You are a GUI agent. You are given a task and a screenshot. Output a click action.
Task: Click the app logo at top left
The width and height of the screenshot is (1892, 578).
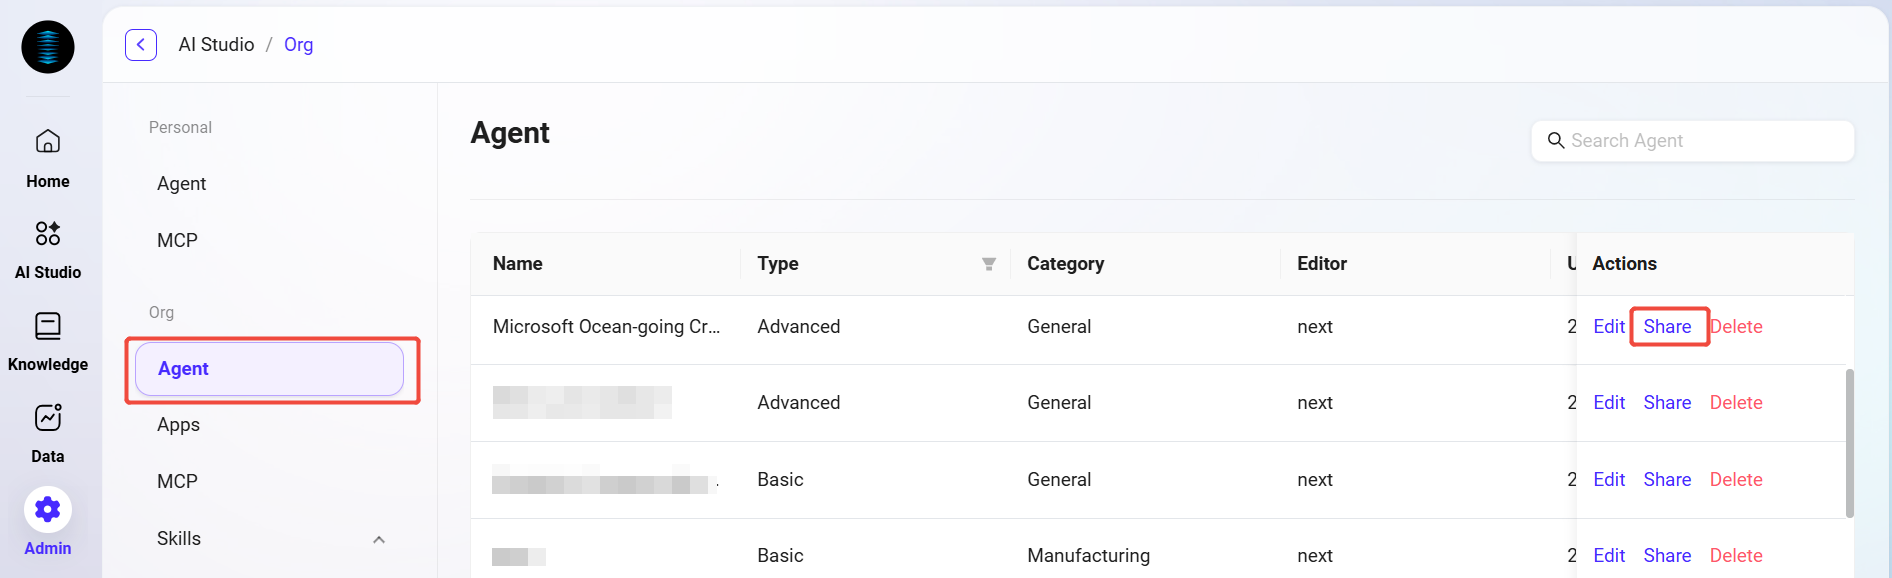pos(48,47)
